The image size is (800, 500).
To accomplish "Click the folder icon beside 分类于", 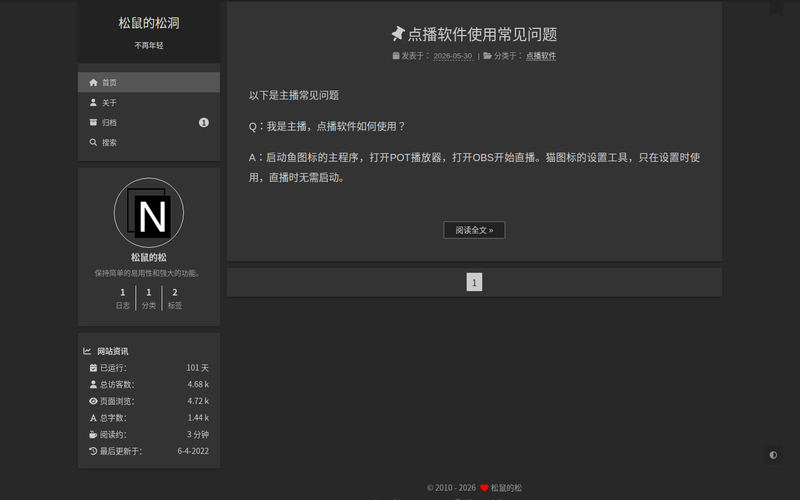I will tap(487, 56).
